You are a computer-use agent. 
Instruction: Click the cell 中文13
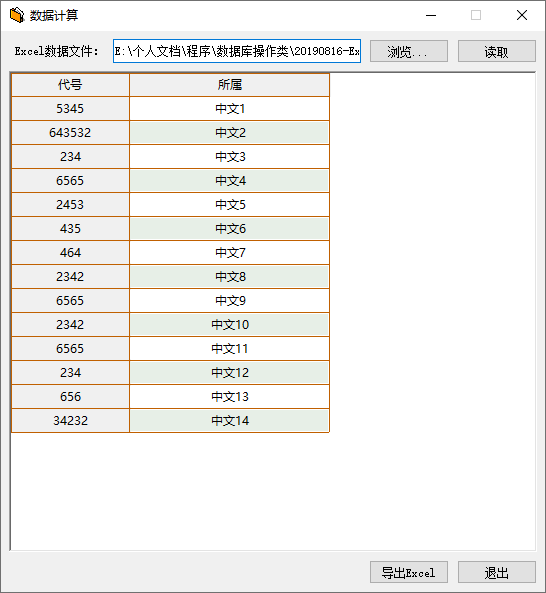pyautogui.click(x=230, y=397)
